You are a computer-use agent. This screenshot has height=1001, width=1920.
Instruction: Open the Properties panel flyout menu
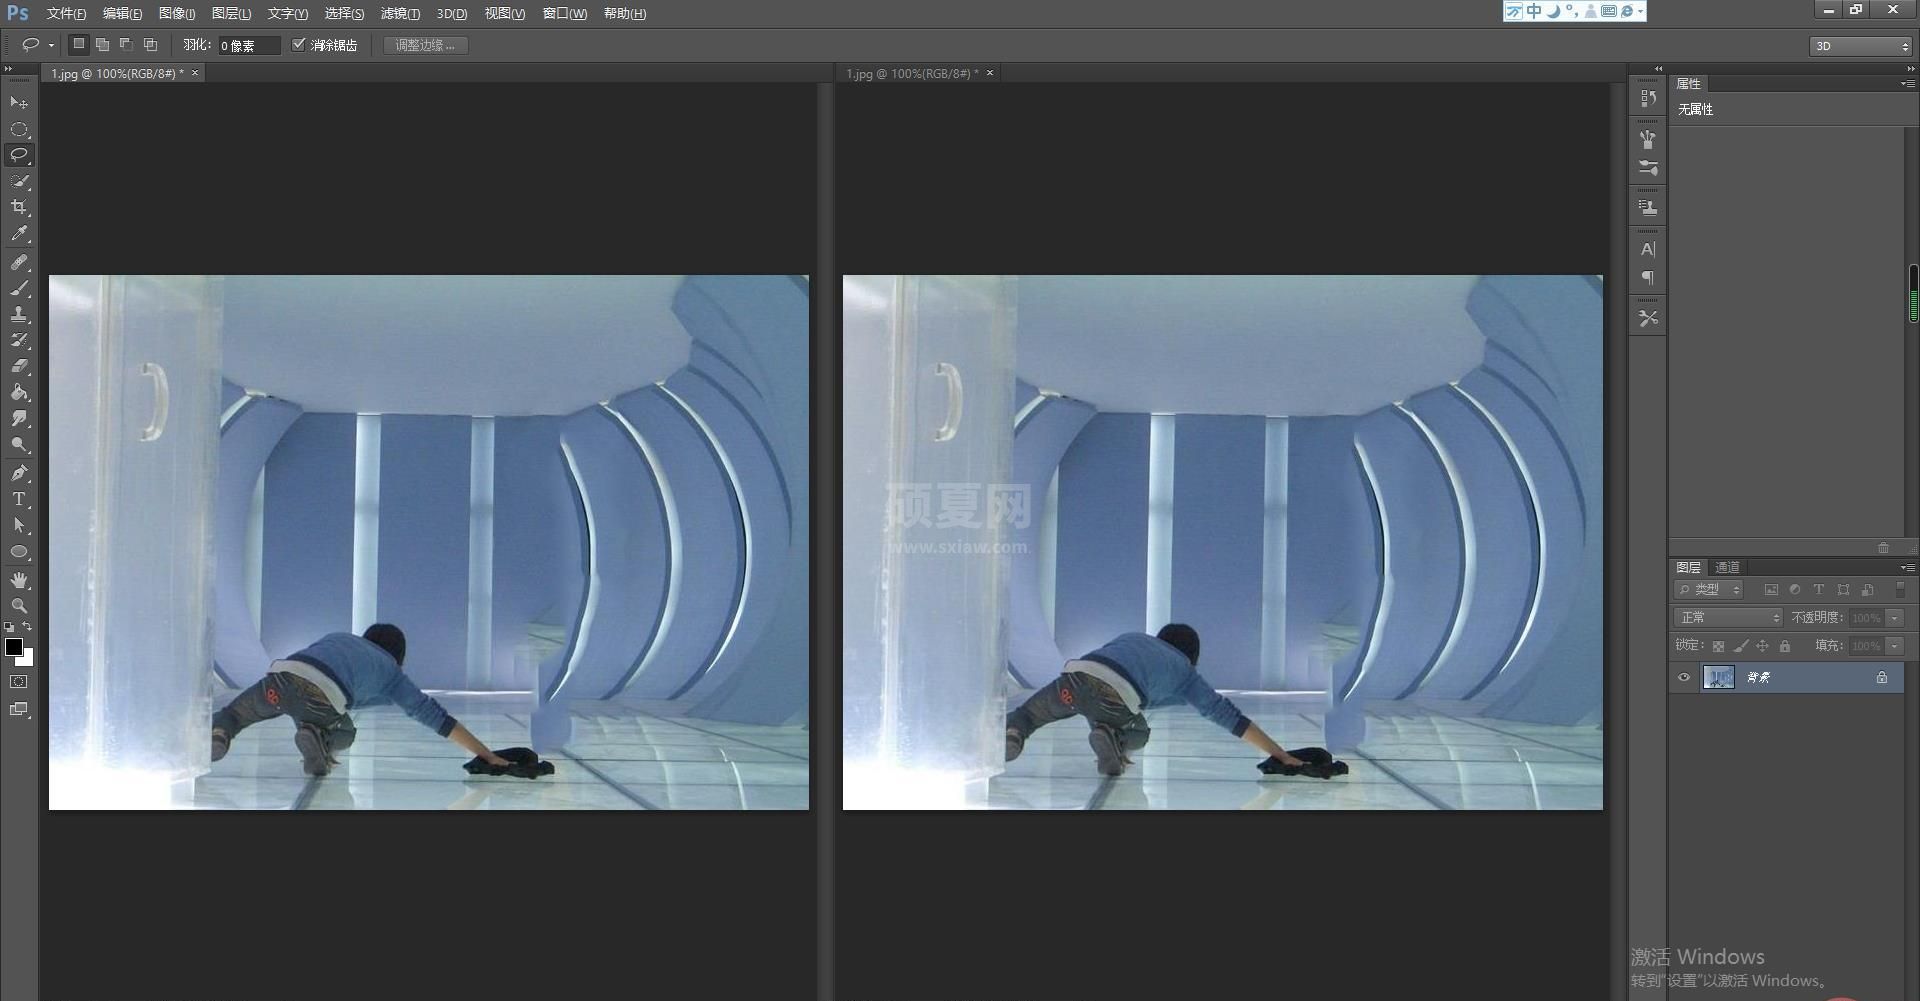click(1907, 84)
